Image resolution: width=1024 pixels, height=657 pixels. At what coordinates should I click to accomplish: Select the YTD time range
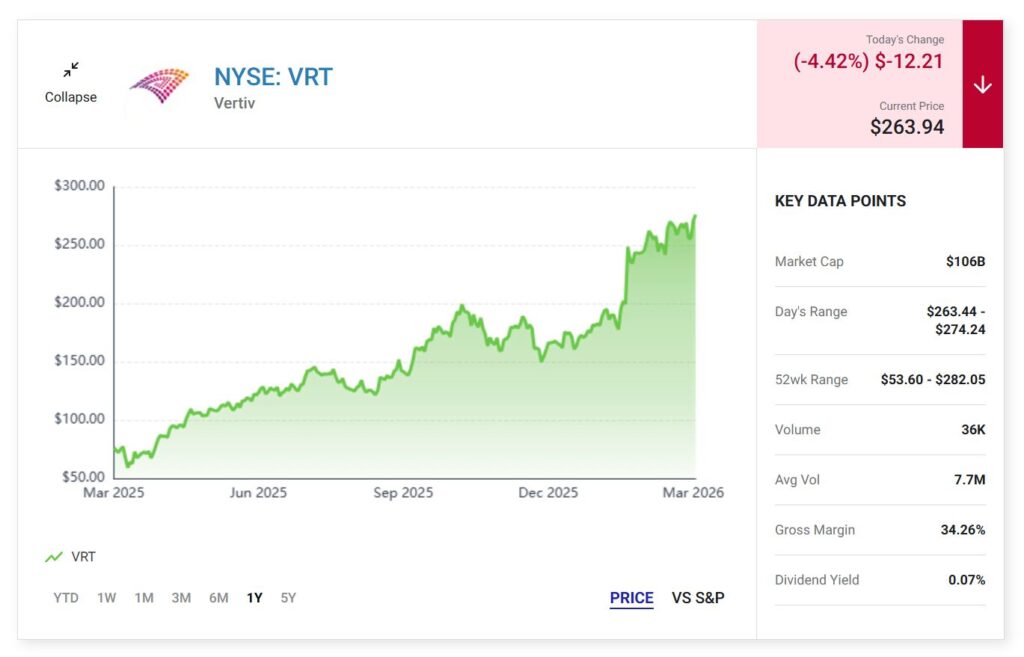click(66, 598)
